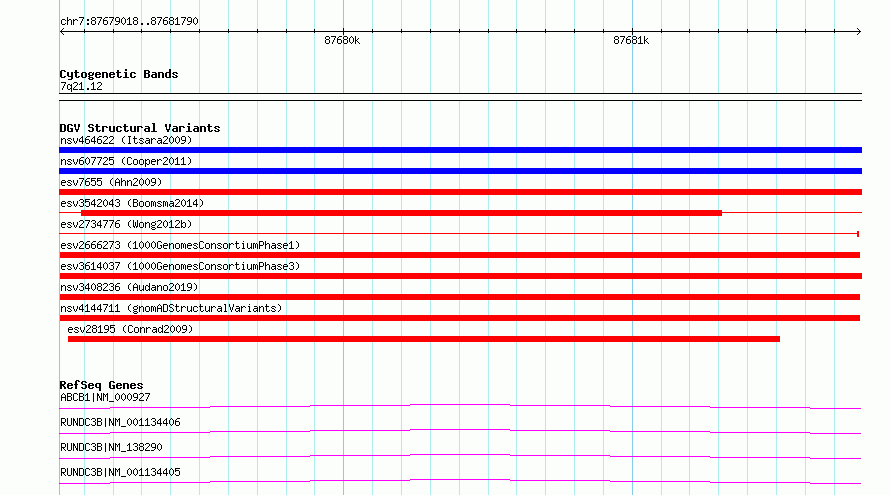Click the esv7655 (Ahn2009) red variant bar
This screenshot has height=495, width=890.
click(460, 192)
